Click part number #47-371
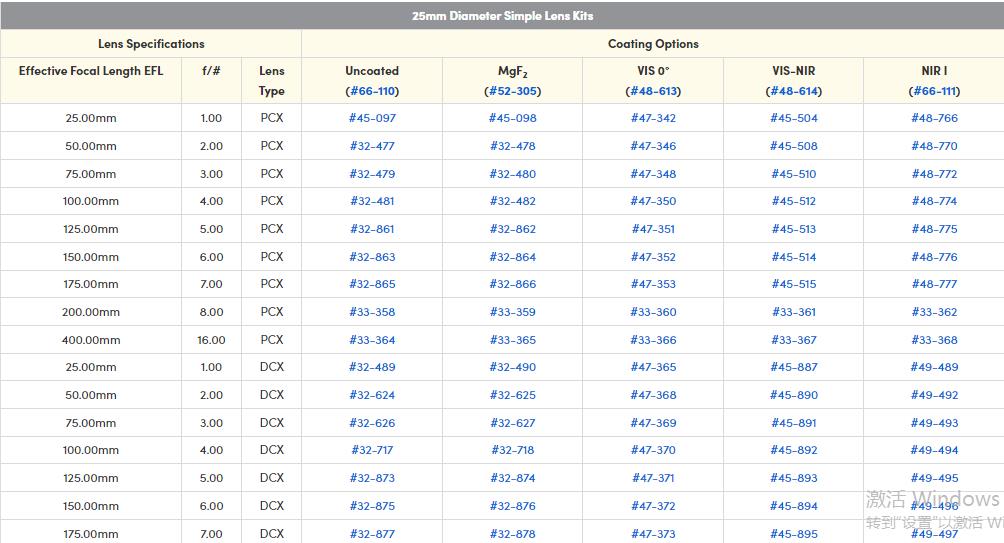The width and height of the screenshot is (1004, 543). tap(653, 478)
